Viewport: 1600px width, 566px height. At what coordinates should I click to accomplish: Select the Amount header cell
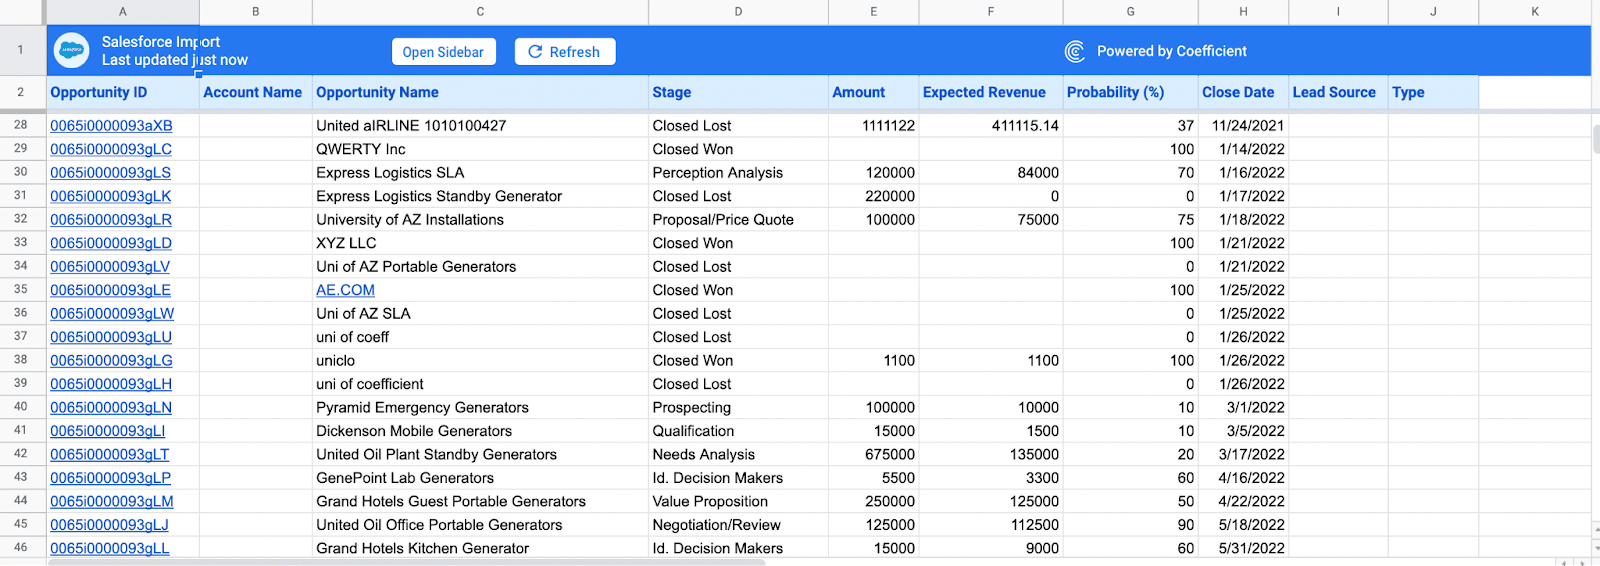click(x=873, y=92)
